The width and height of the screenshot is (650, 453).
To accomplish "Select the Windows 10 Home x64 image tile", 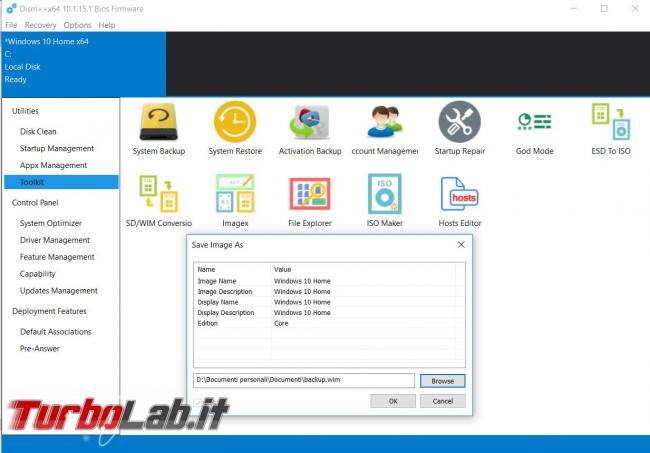I will pos(84,64).
